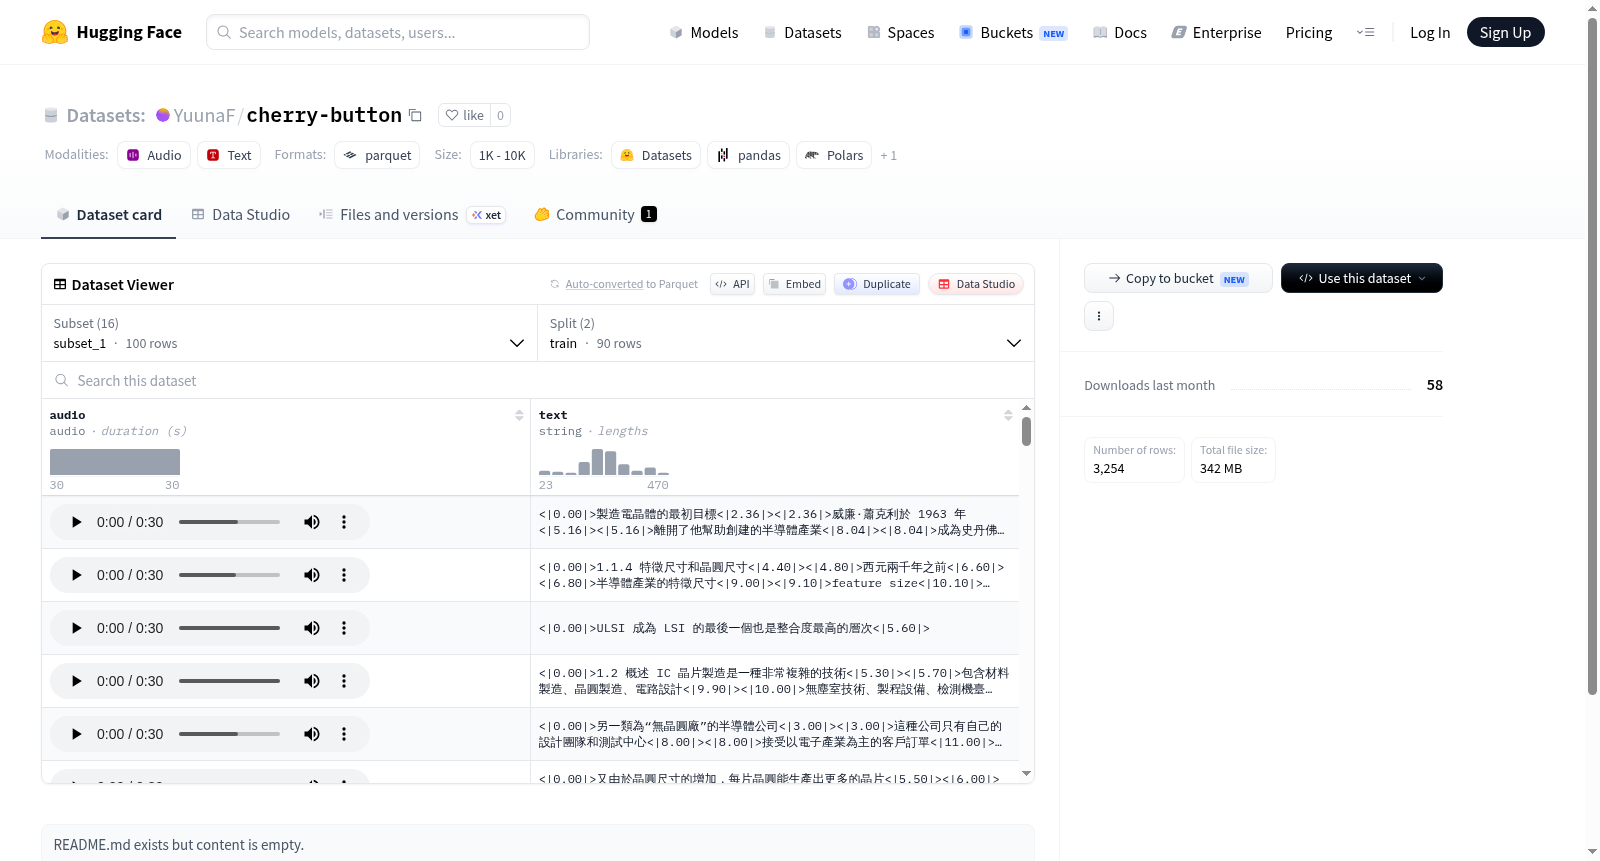Mute the audio in the 1.1.4 row
Viewport: 1600px width, 861px height.
point(312,575)
